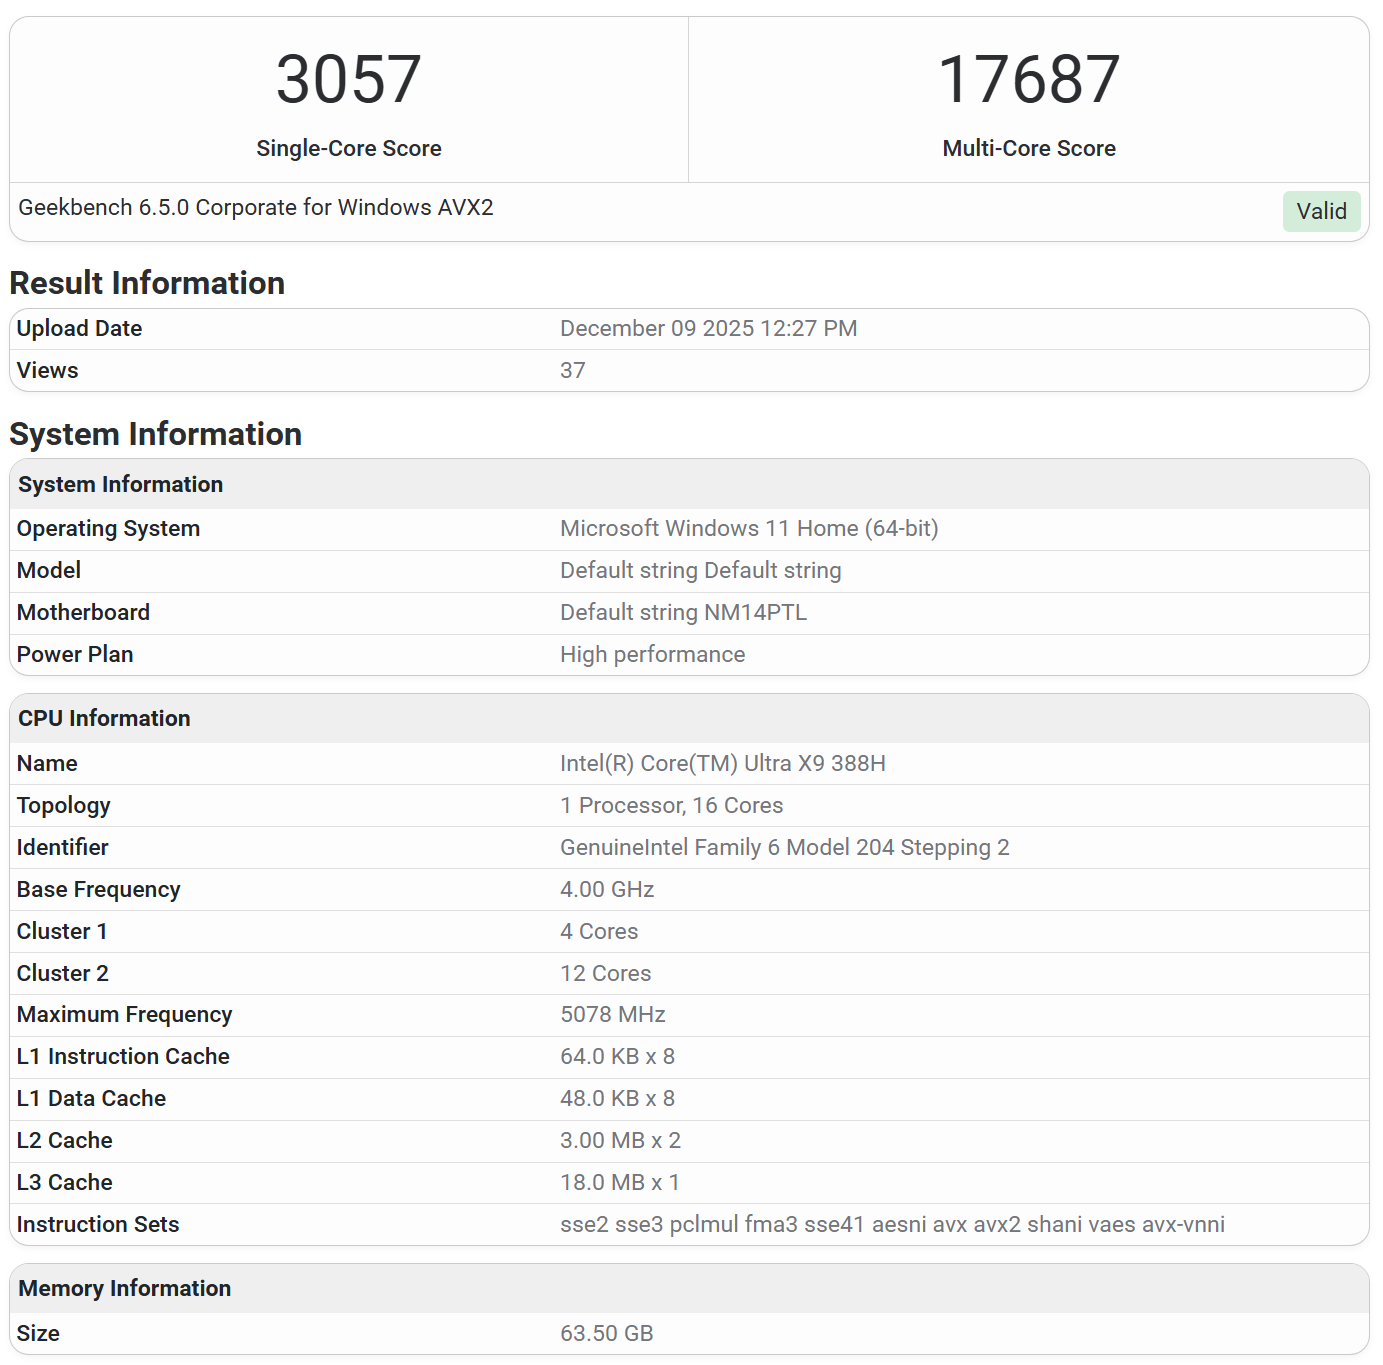Click the green Valid badge
The width and height of the screenshot is (1383, 1365).
coord(1321,211)
